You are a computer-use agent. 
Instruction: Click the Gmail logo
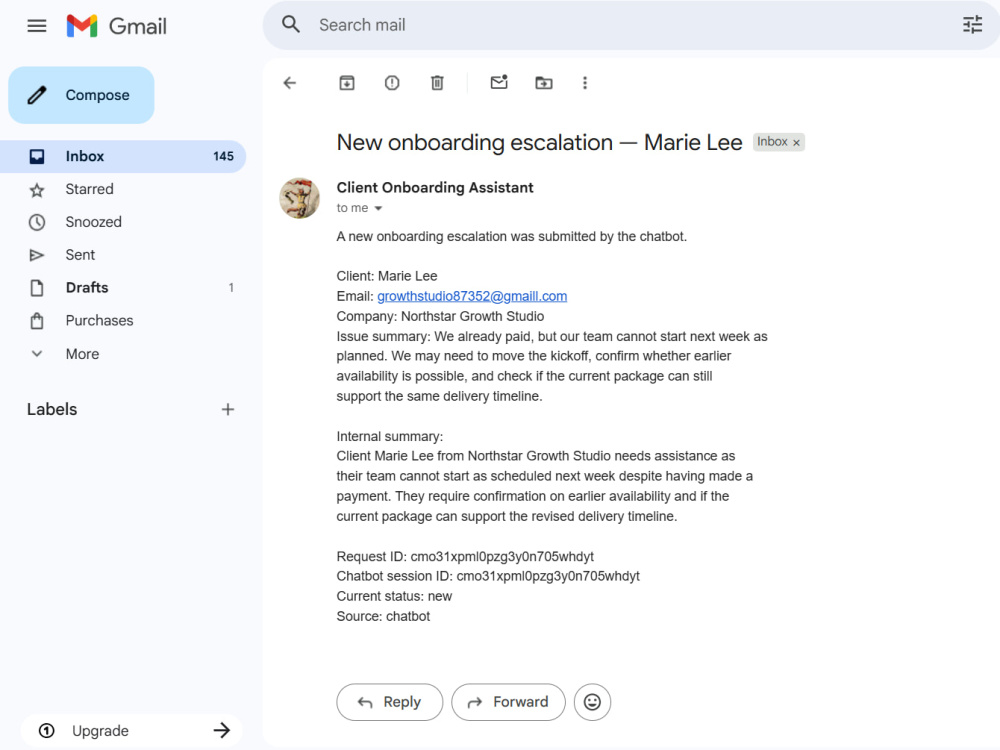point(116,26)
